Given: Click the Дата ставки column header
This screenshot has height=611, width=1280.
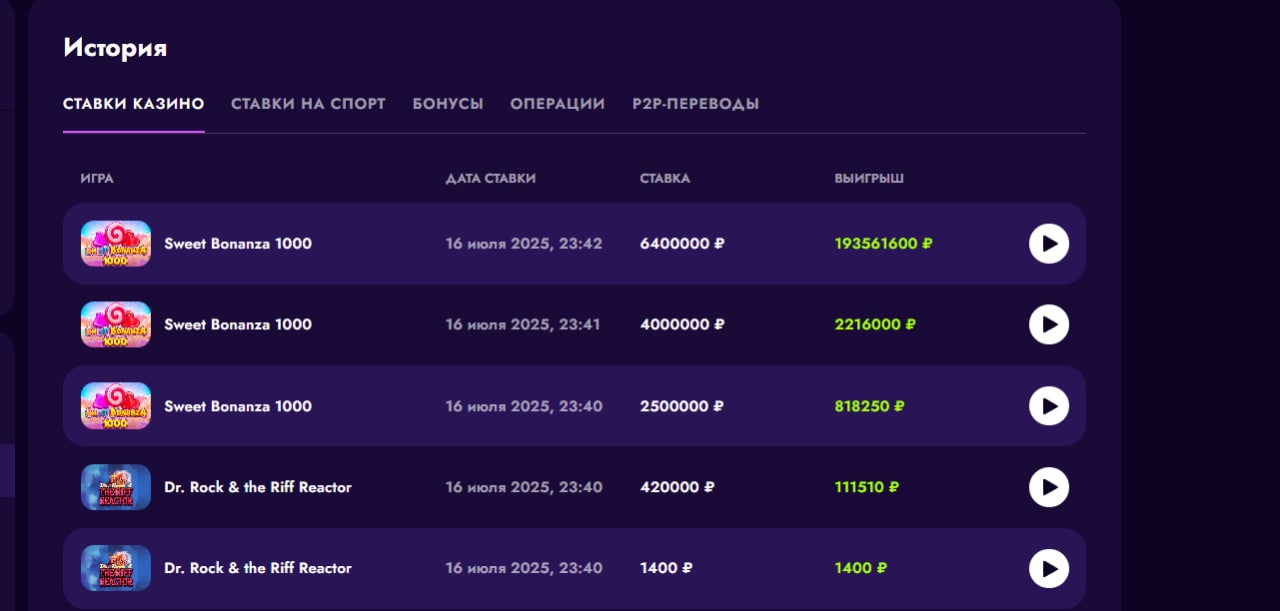Looking at the screenshot, I should click(x=491, y=179).
